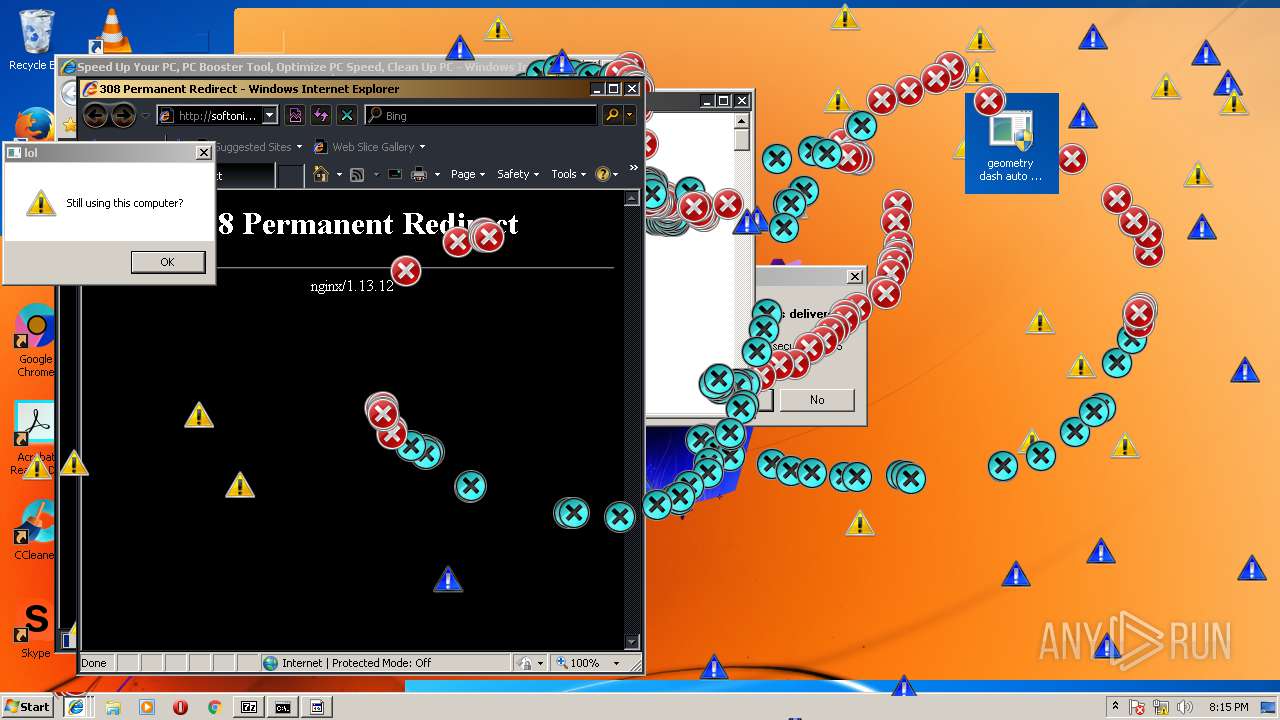Open Windows Media Player on taskbar

click(x=147, y=707)
